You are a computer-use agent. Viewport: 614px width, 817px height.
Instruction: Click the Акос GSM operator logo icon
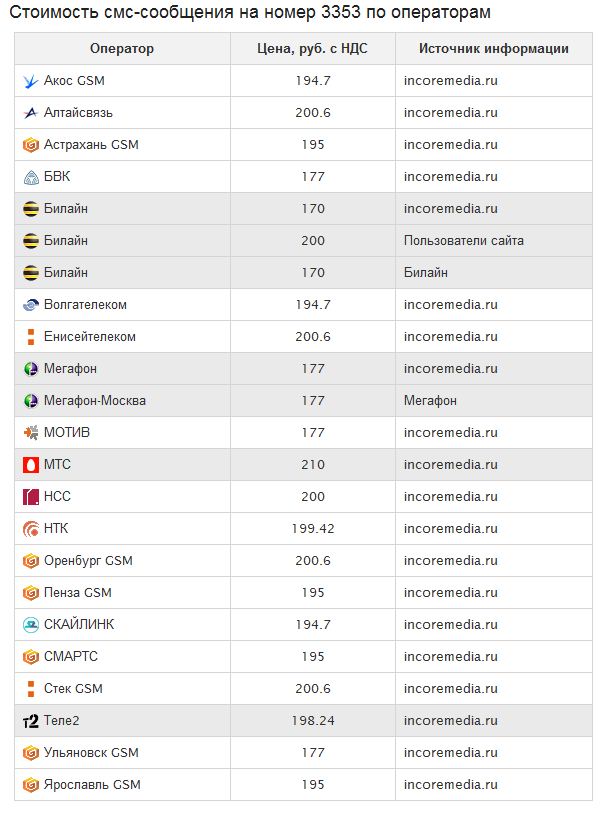click(x=30, y=81)
